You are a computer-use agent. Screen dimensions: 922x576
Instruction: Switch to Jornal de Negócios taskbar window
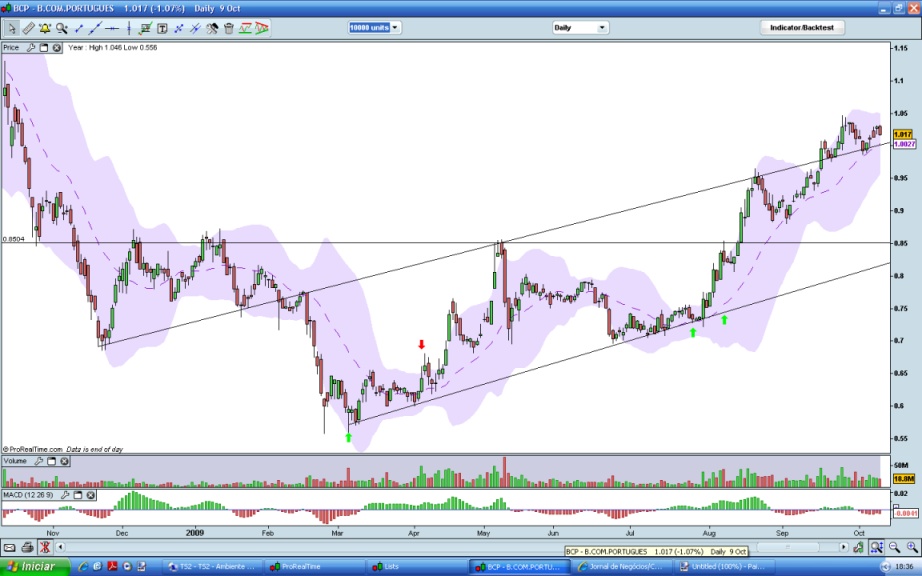621,567
